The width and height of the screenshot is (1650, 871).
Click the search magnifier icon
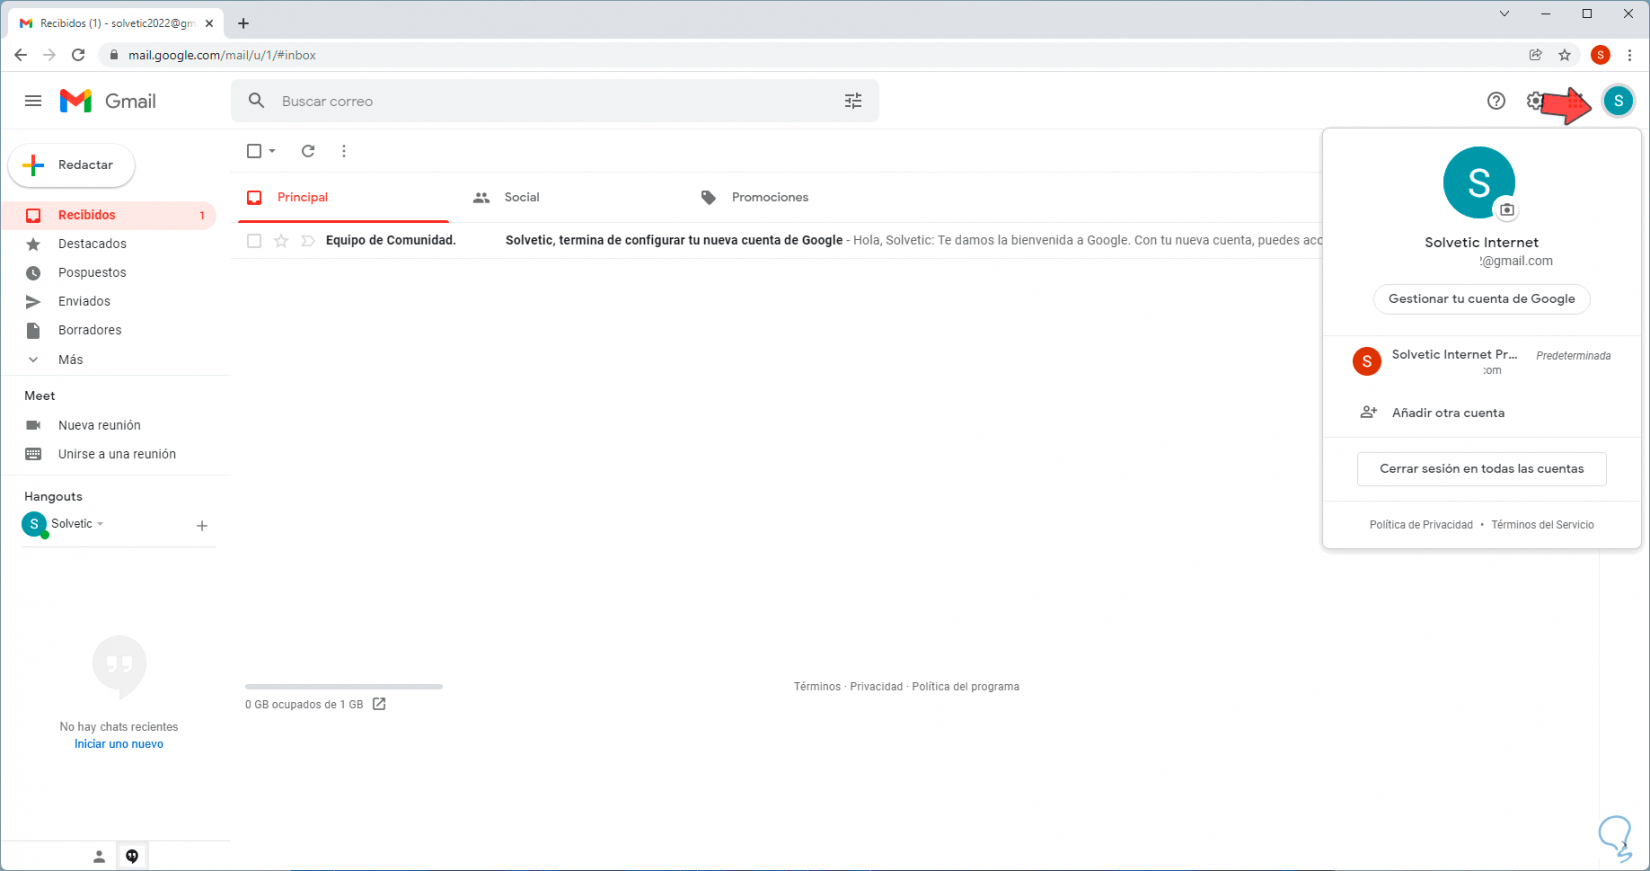(x=257, y=101)
